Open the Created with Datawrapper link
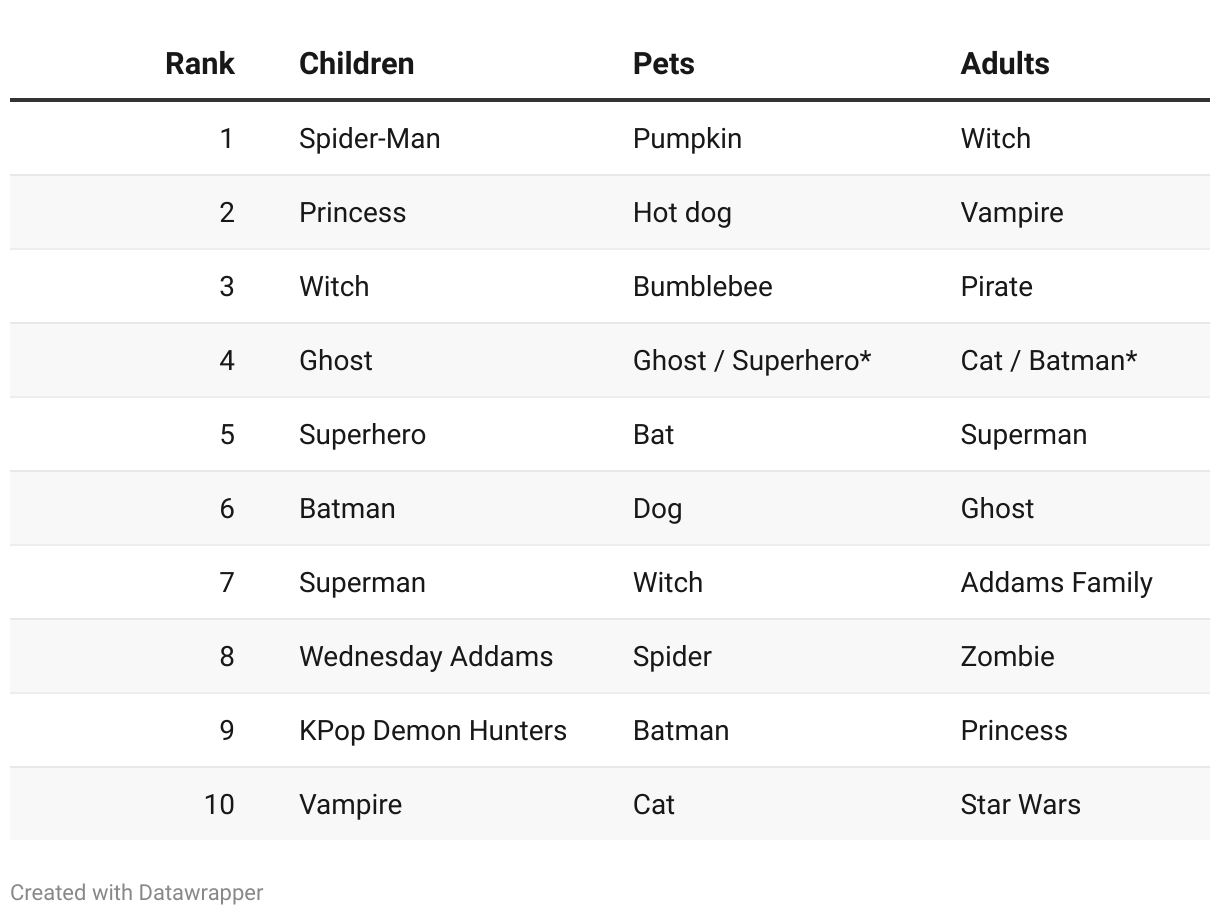 pos(136,892)
